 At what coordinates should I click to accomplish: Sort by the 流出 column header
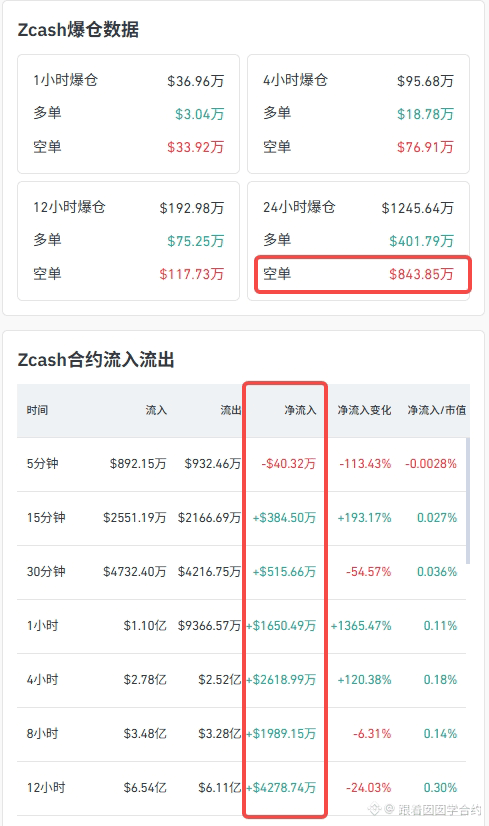click(231, 410)
